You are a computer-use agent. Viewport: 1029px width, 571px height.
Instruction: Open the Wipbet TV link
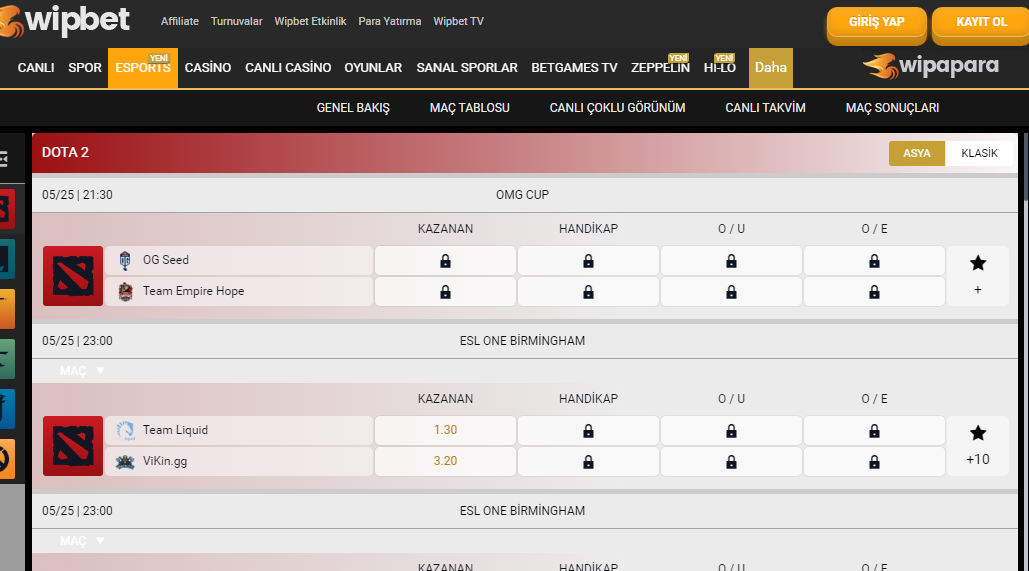click(x=459, y=21)
